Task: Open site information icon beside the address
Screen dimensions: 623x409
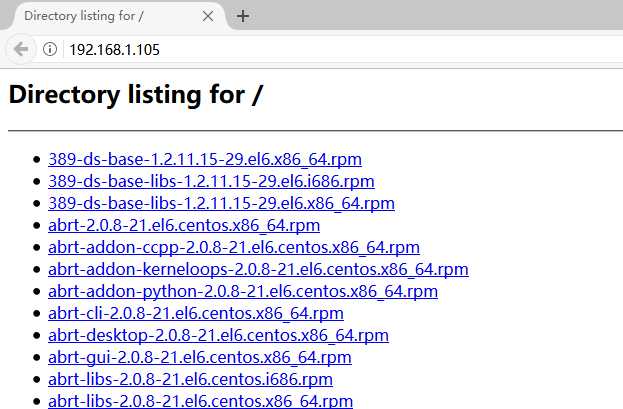Action: (50, 49)
